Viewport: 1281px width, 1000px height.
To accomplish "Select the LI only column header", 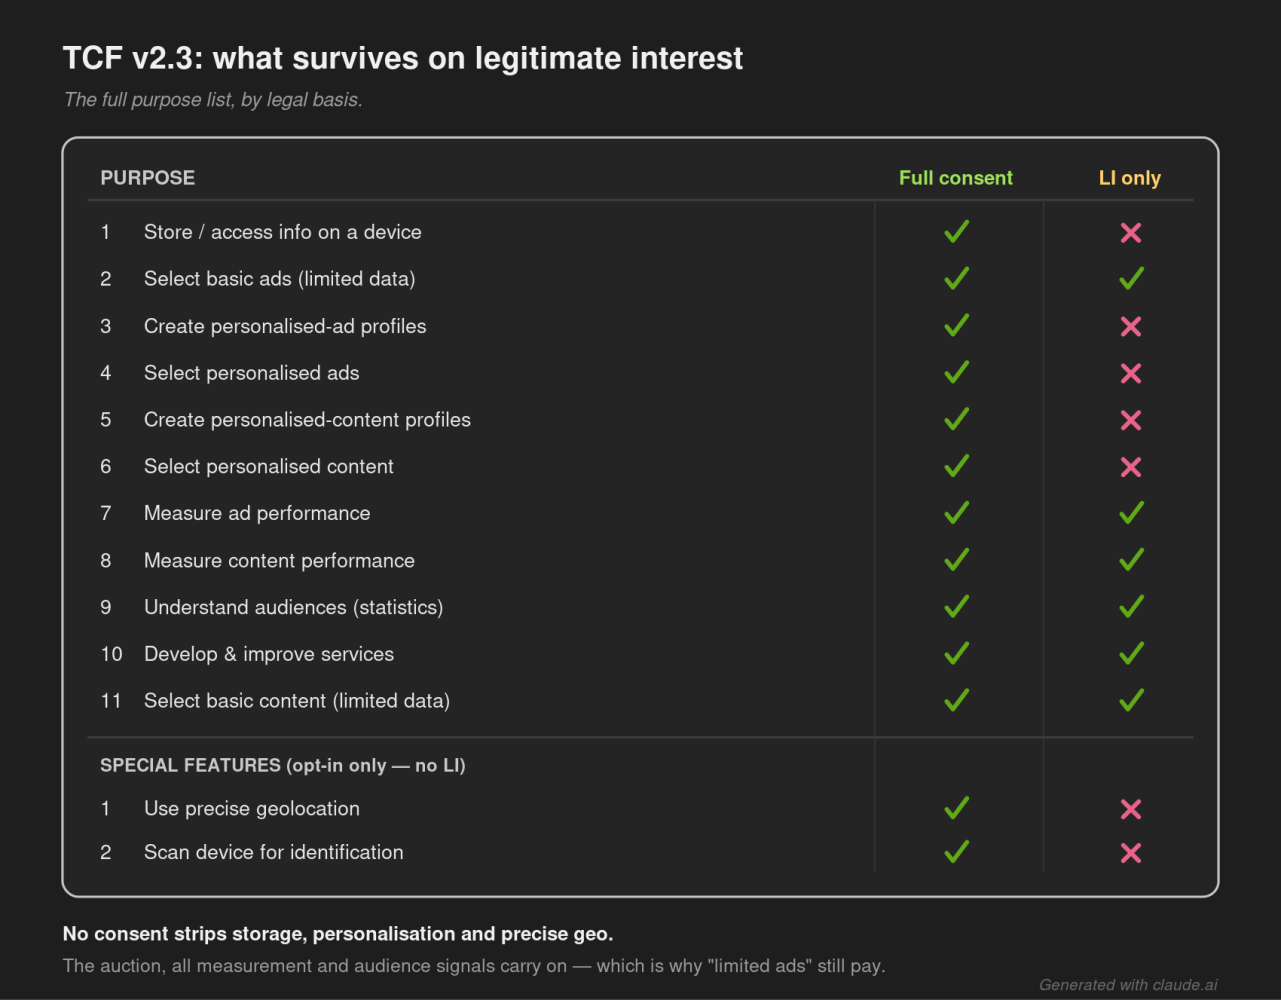I will tap(1130, 178).
